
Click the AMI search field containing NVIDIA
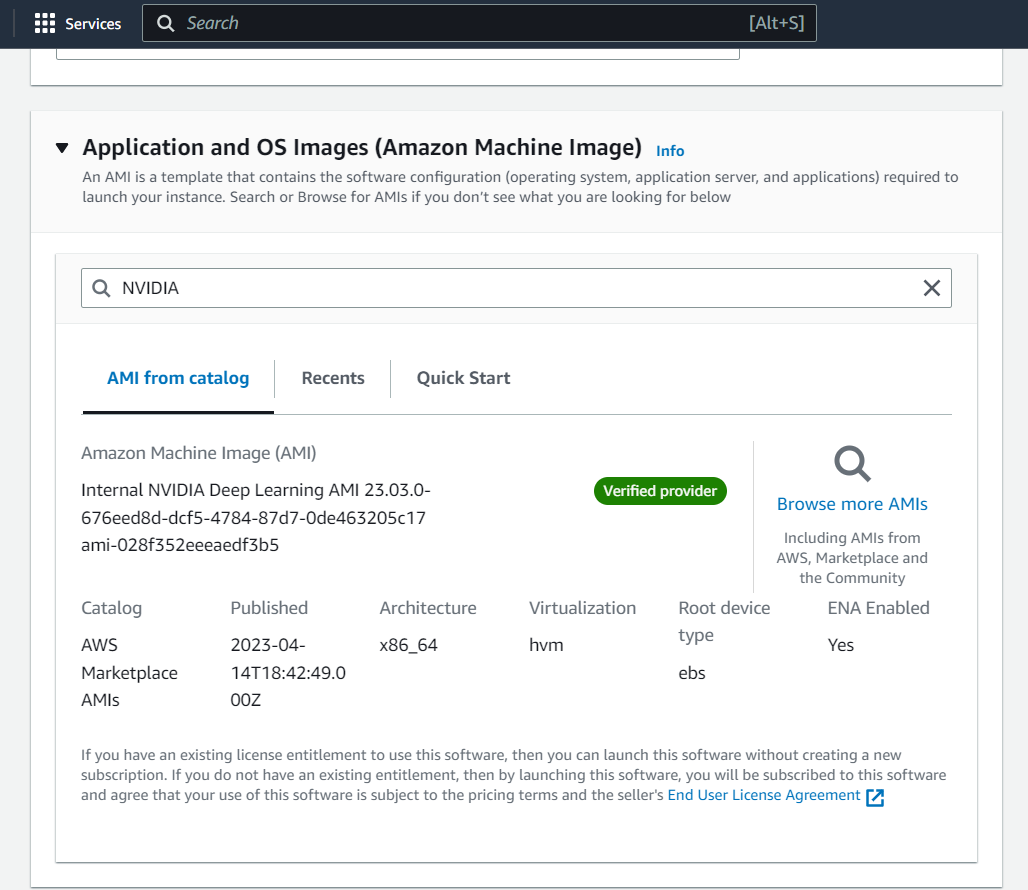516,288
